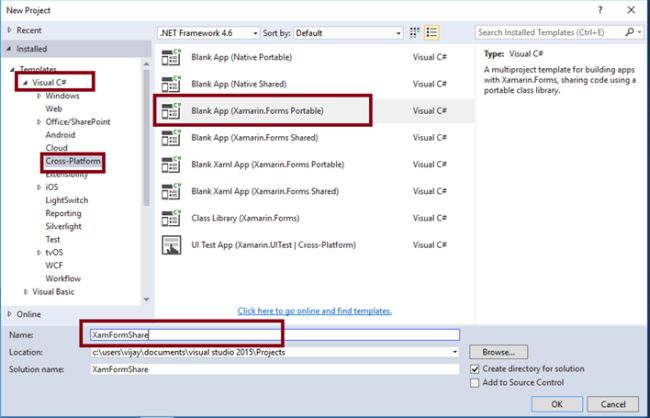Click the tree scrollbar up arrow
This screenshot has height=418, width=650.
[146, 64]
